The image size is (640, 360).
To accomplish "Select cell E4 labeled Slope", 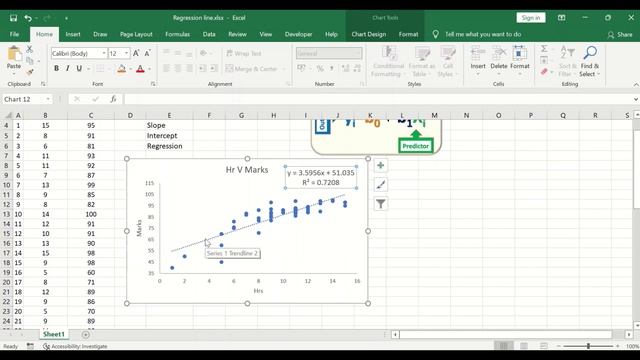I will coord(169,125).
